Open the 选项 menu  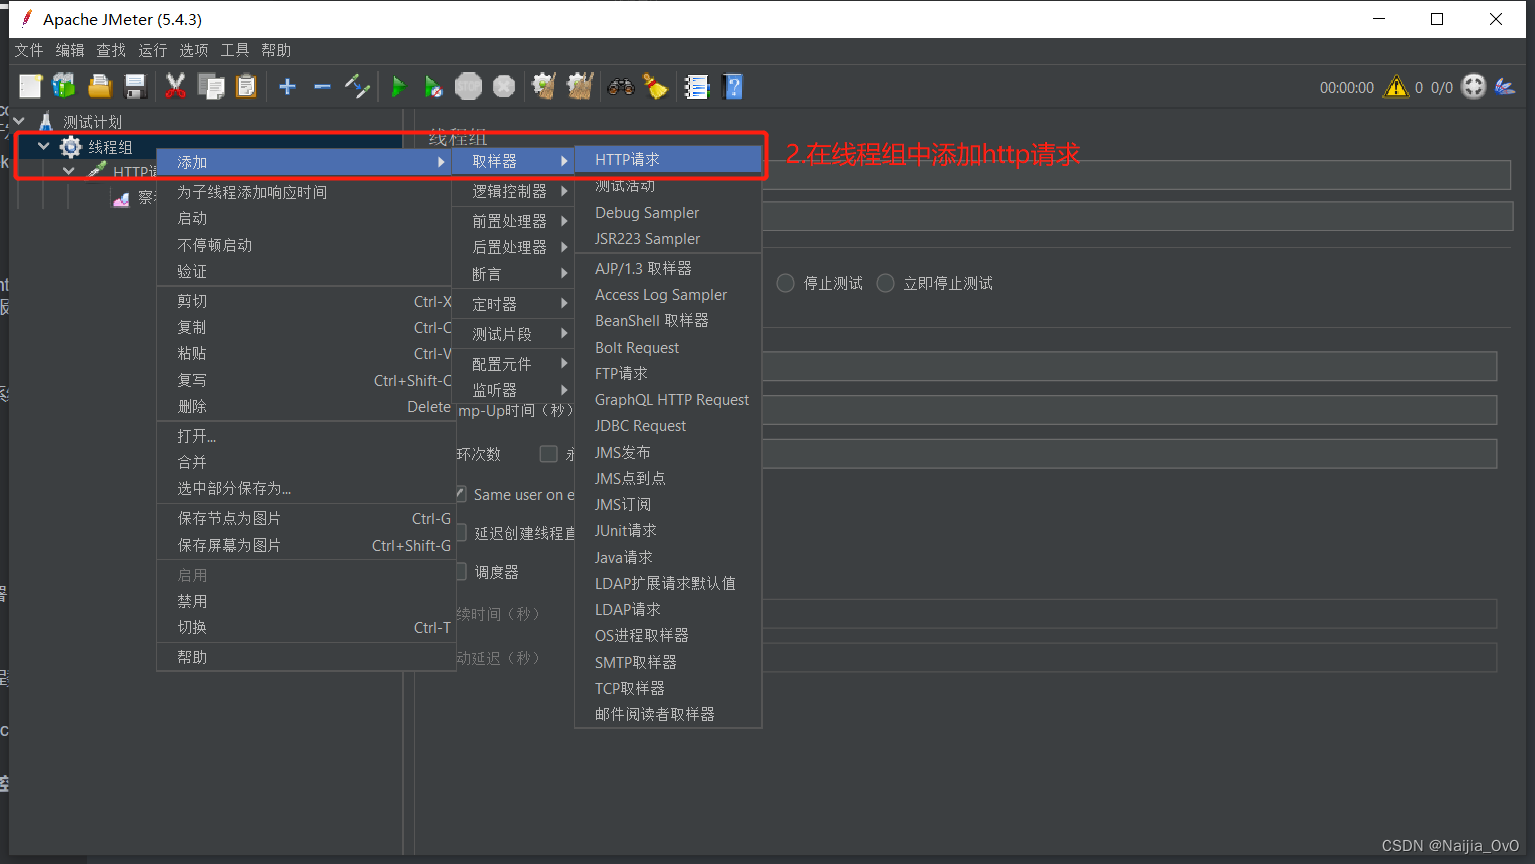194,50
